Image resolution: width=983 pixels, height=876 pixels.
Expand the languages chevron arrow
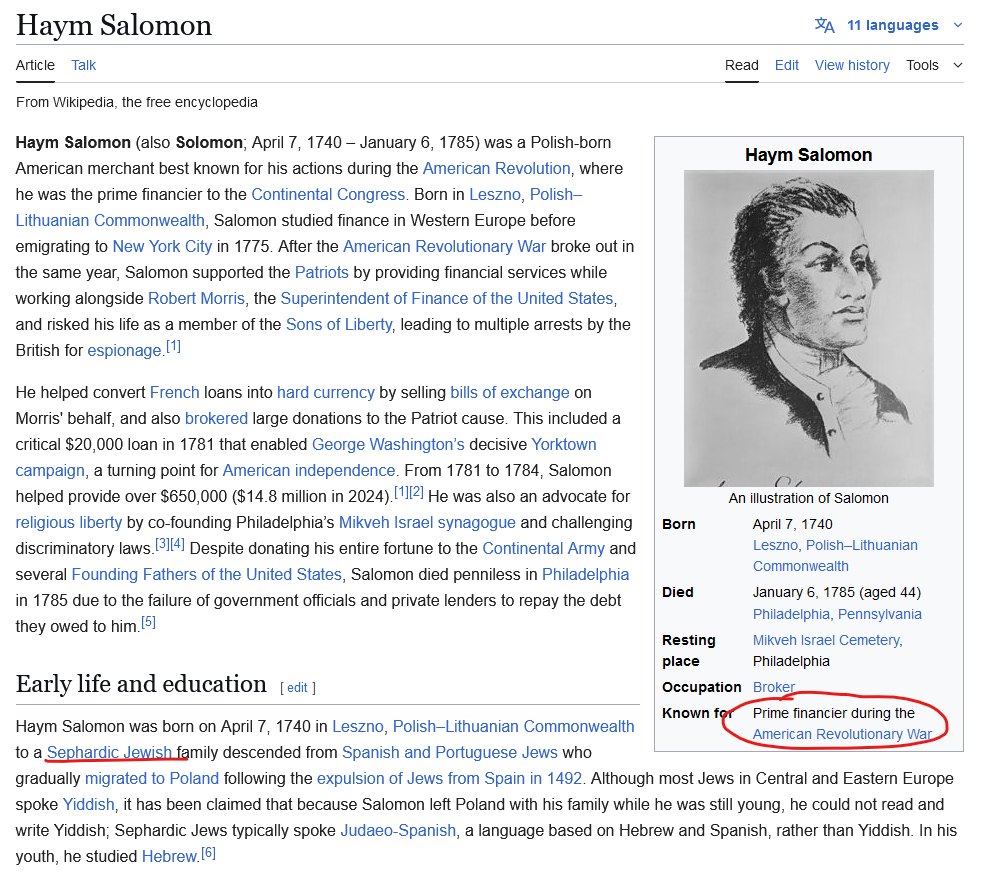click(957, 25)
